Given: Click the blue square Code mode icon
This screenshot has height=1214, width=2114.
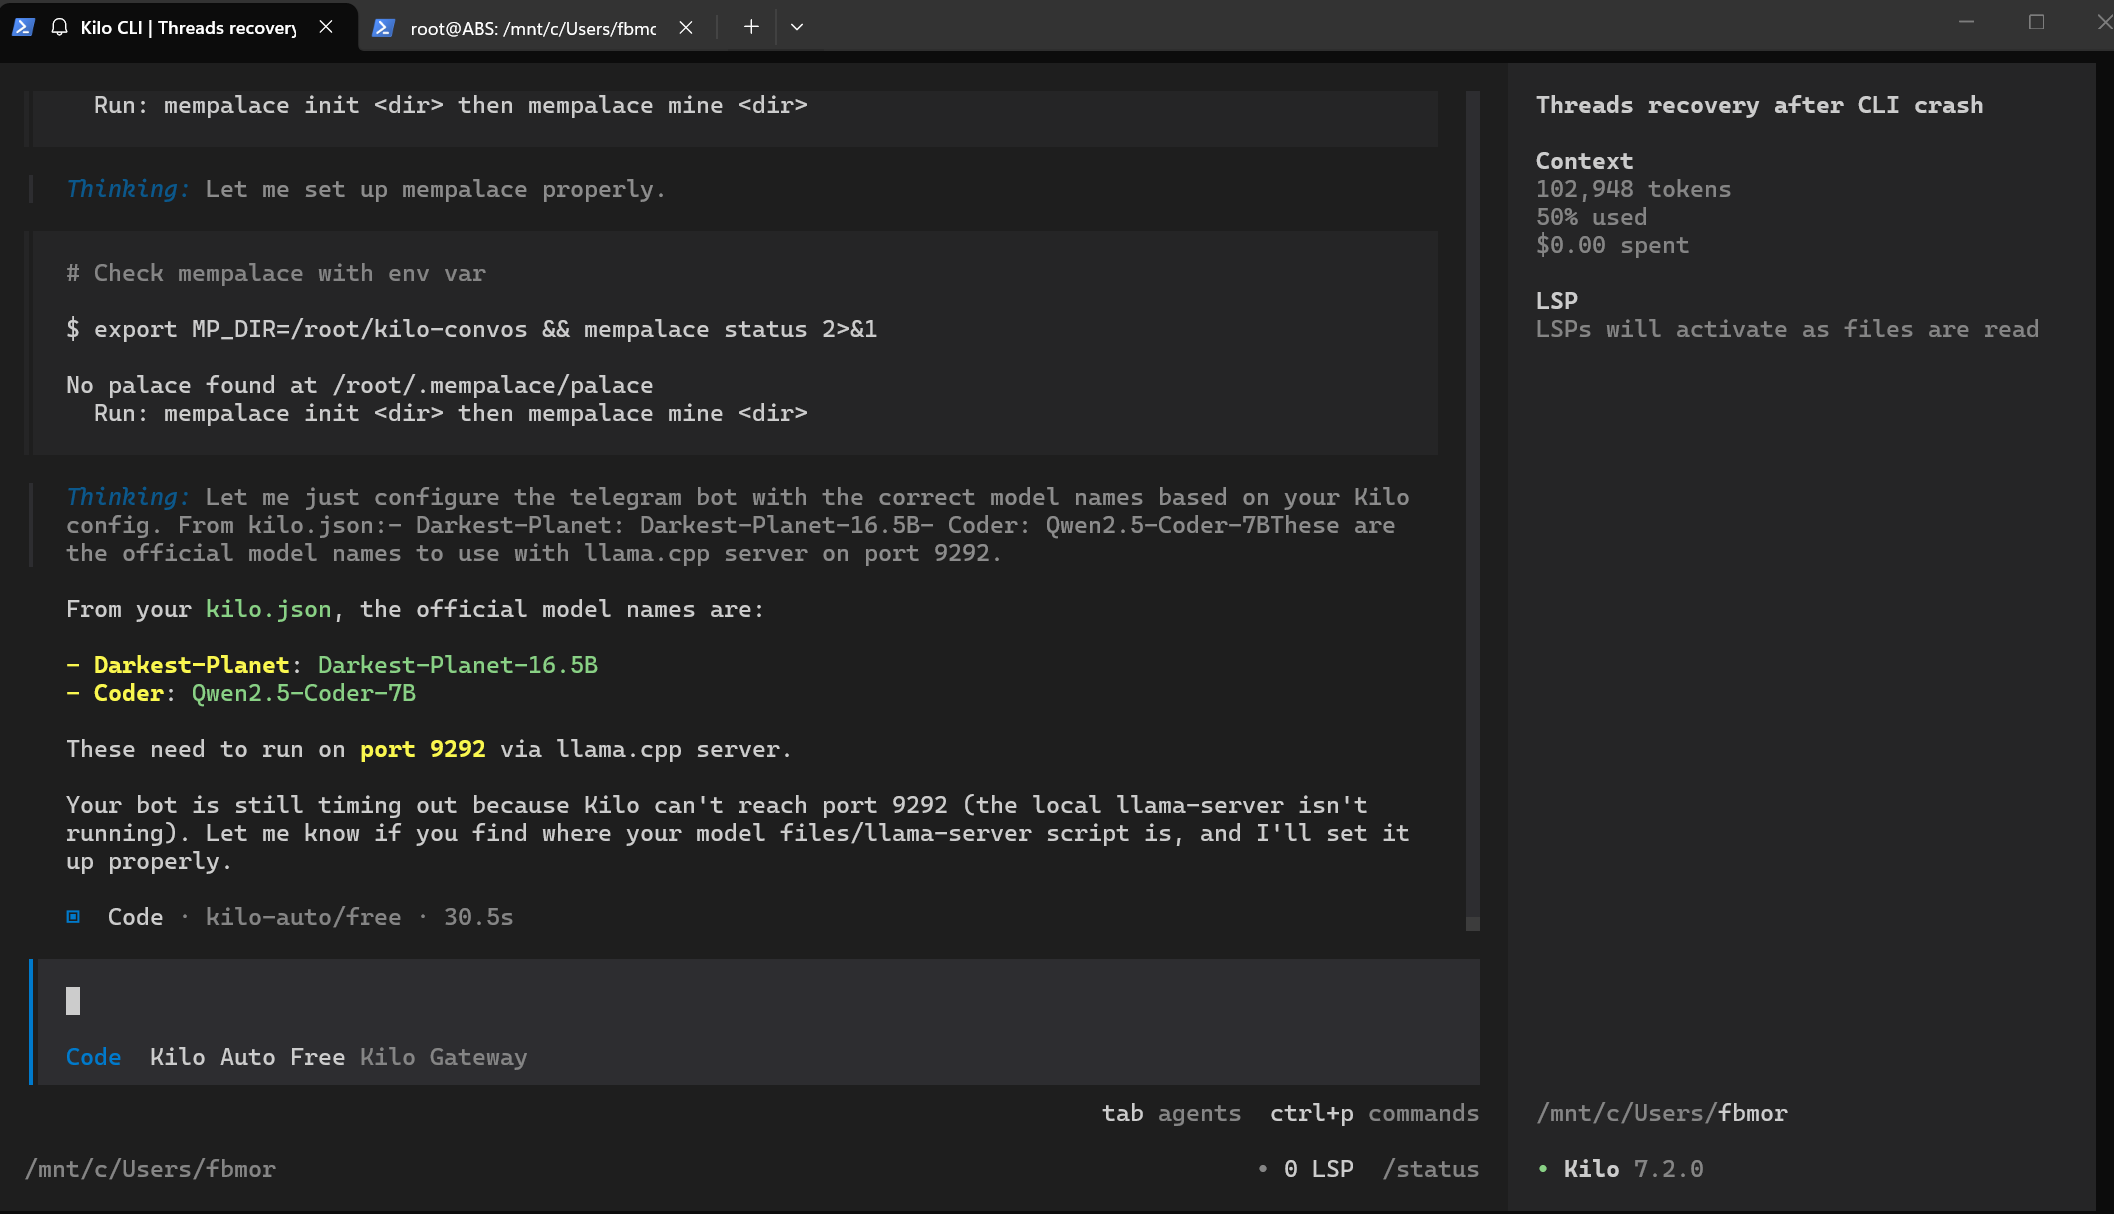Looking at the screenshot, I should 73,917.
